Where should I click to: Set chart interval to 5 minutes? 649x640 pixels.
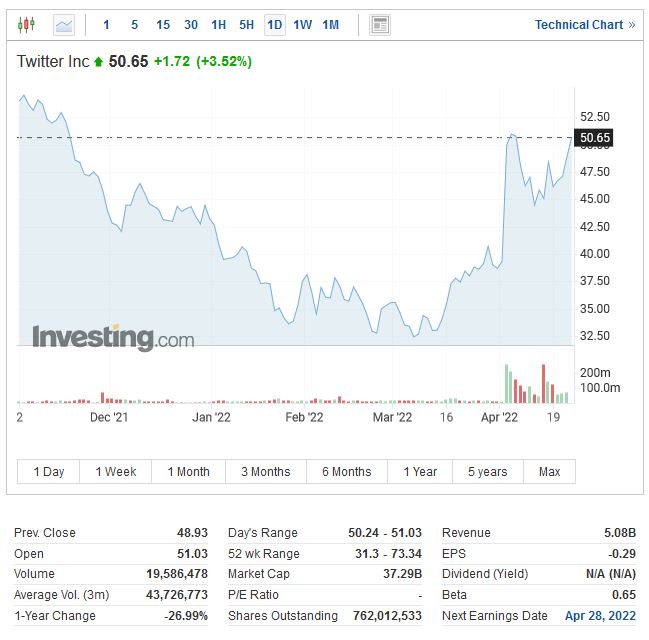(x=135, y=24)
